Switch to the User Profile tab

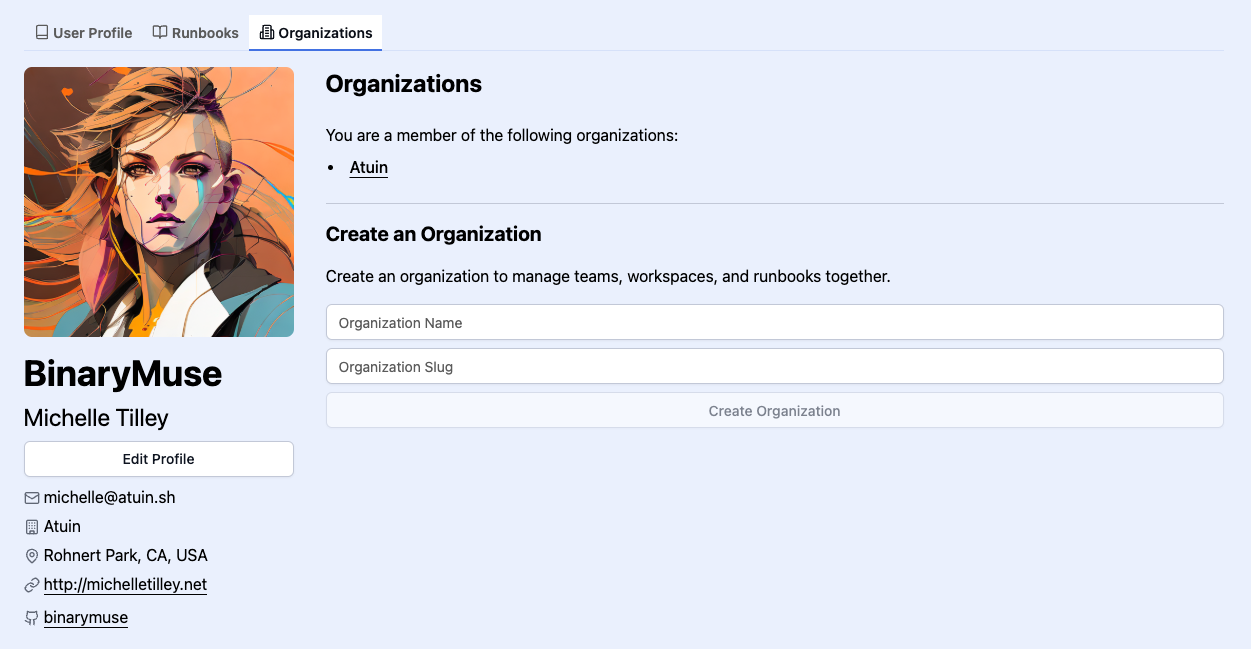coord(83,33)
